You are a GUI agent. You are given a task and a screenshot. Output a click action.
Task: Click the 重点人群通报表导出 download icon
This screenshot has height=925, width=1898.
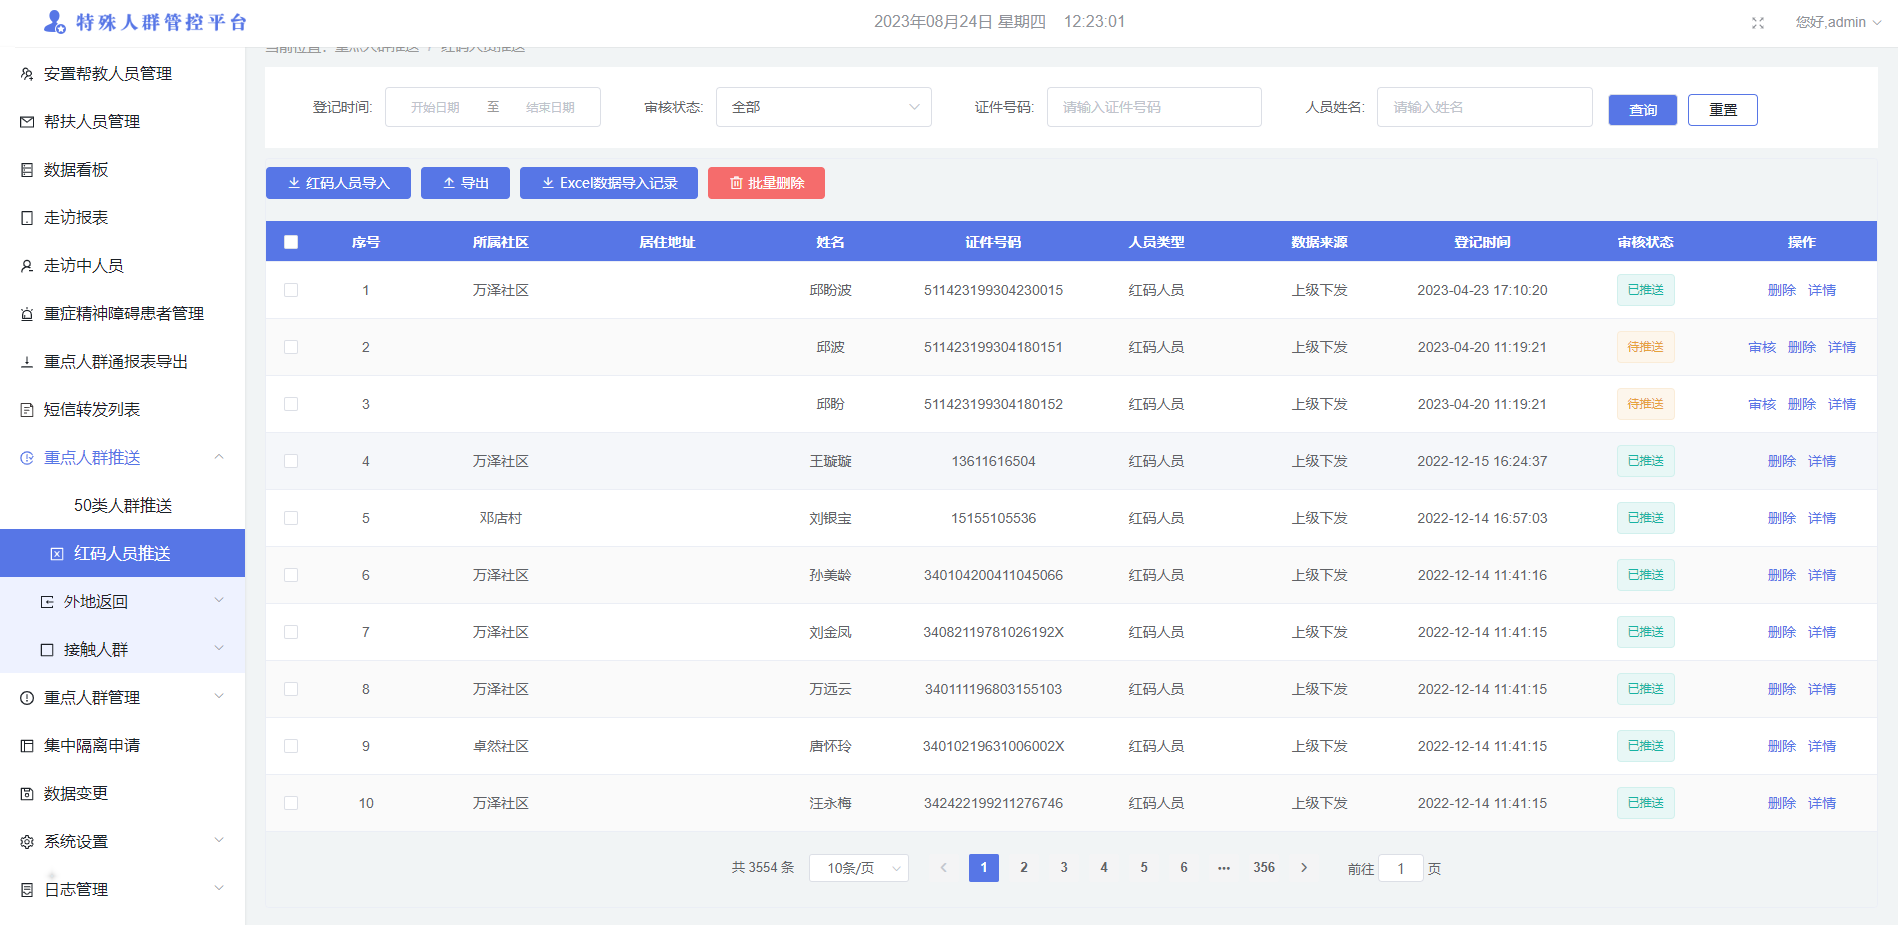27,362
